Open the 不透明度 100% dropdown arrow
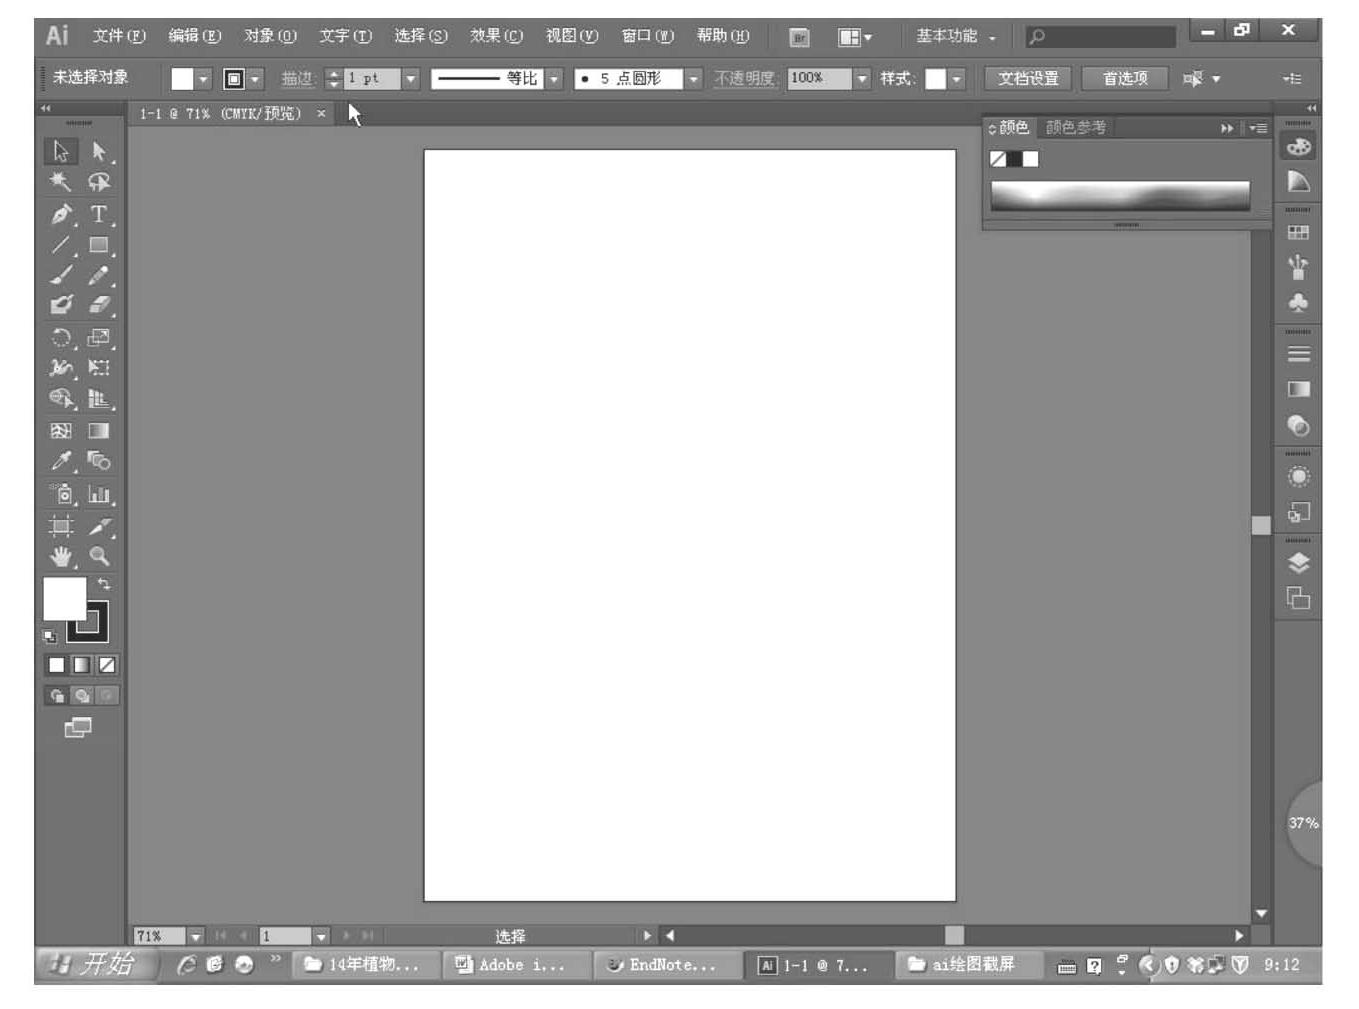 coord(862,78)
